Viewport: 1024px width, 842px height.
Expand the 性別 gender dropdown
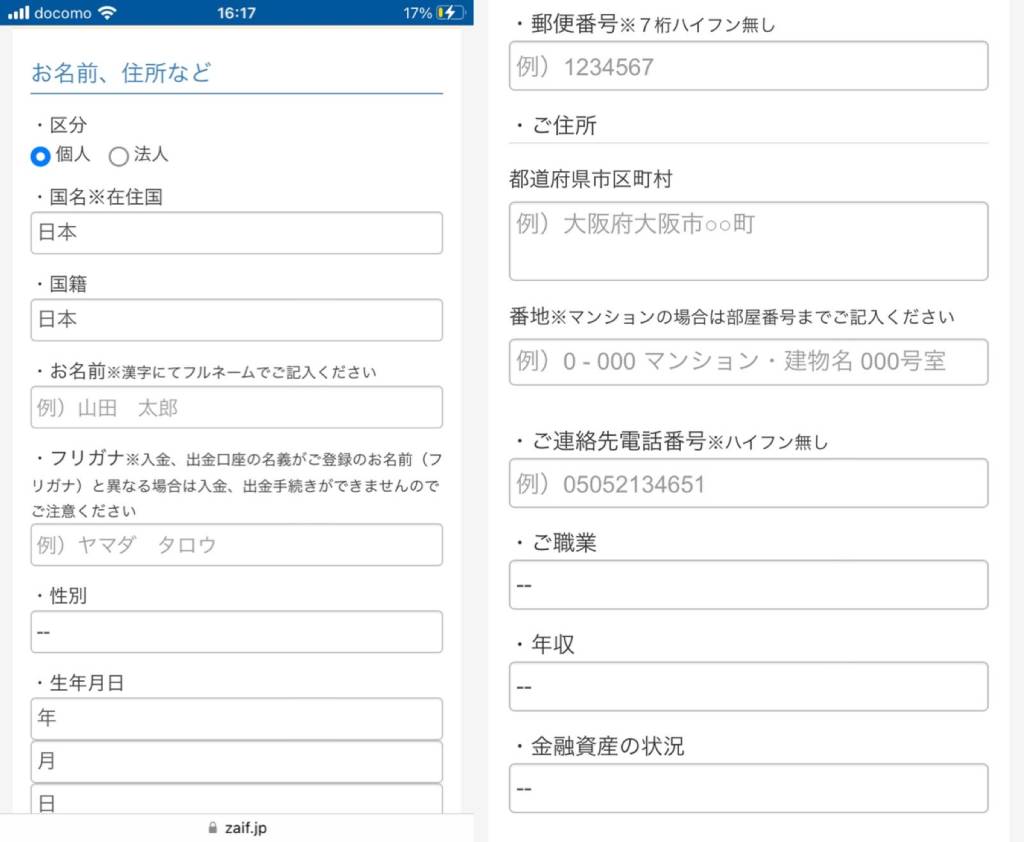(236, 632)
